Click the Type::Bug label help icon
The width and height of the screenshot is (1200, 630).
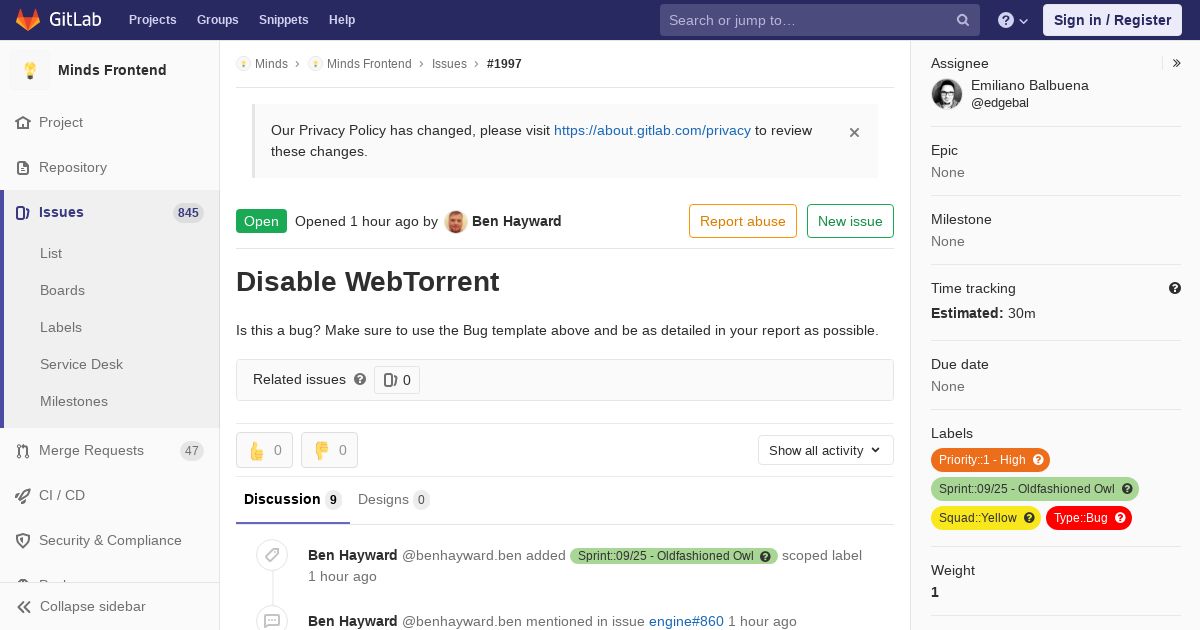pos(1120,518)
